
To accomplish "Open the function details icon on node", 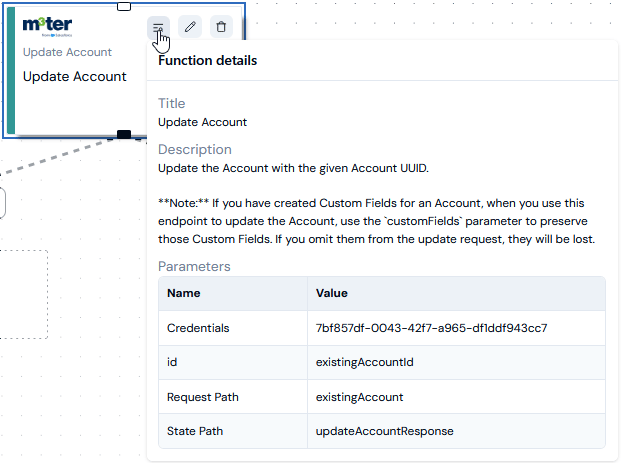I will pyautogui.click(x=158, y=27).
